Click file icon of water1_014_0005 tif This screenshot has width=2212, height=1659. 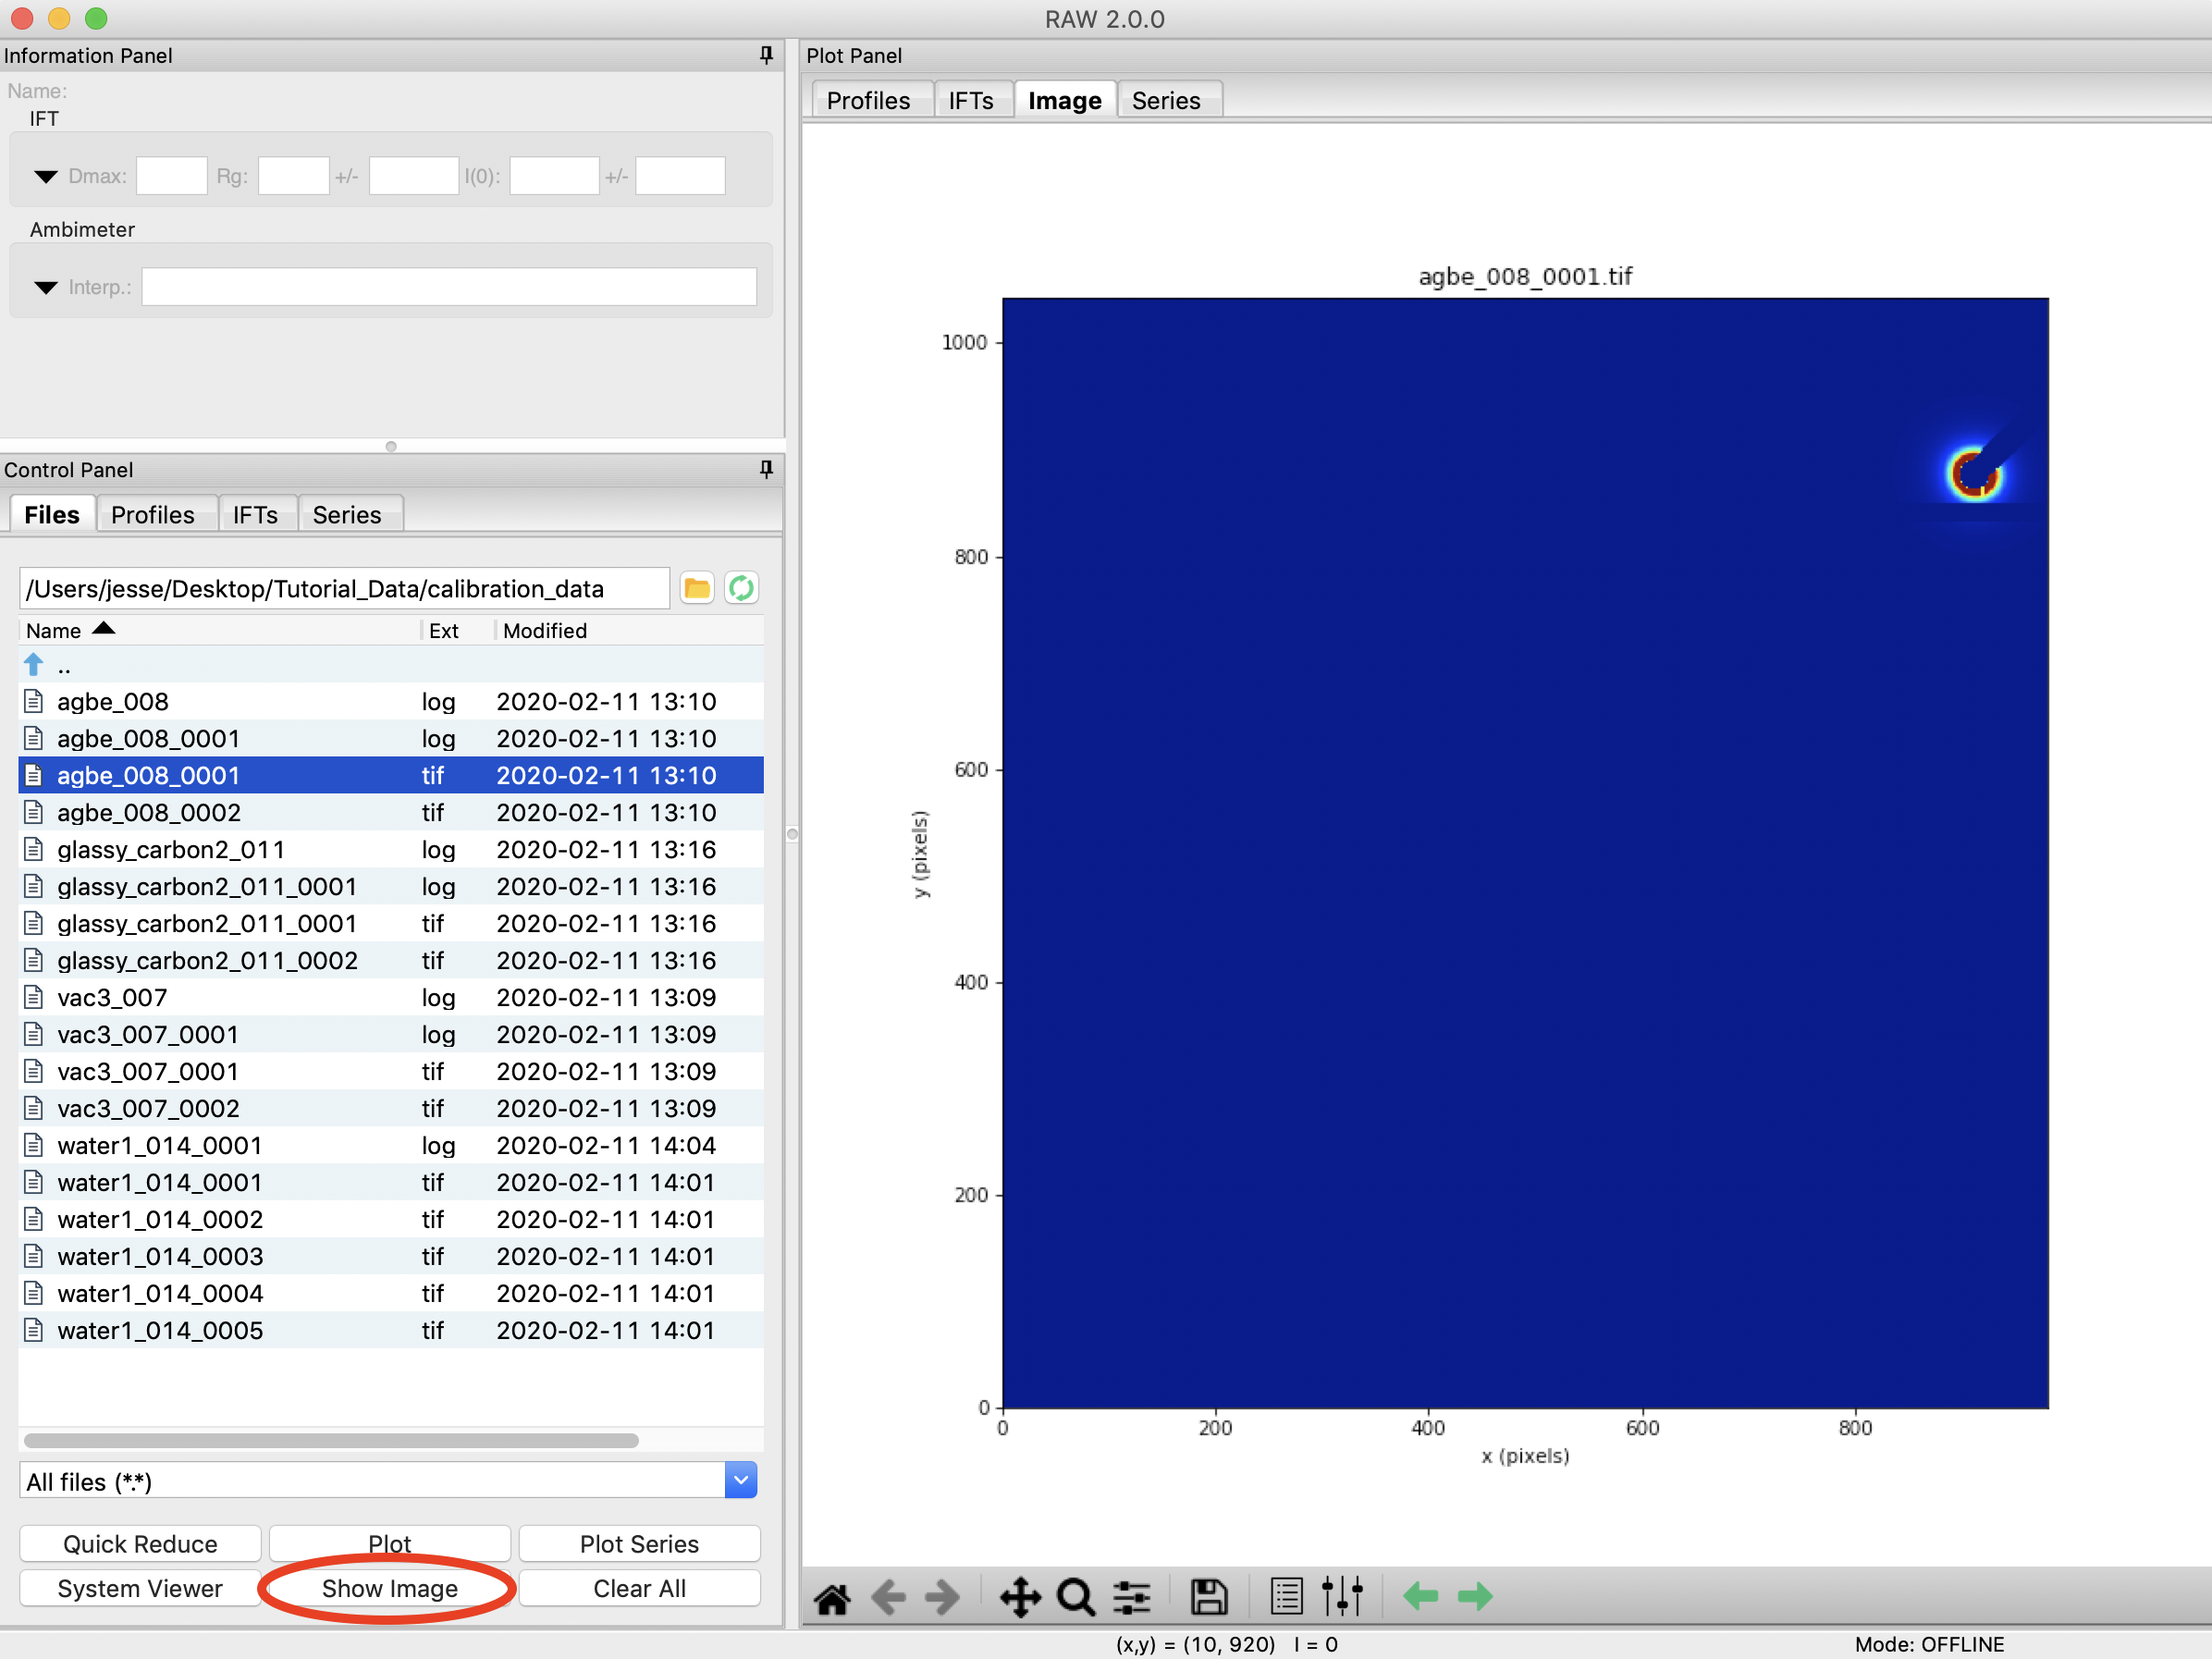pos(33,1330)
